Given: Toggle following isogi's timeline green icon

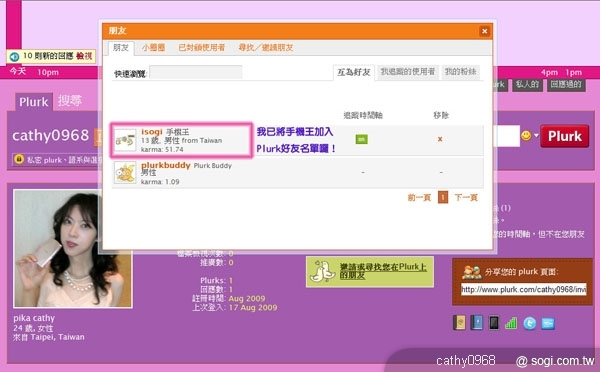Looking at the screenshot, I should (362, 139).
